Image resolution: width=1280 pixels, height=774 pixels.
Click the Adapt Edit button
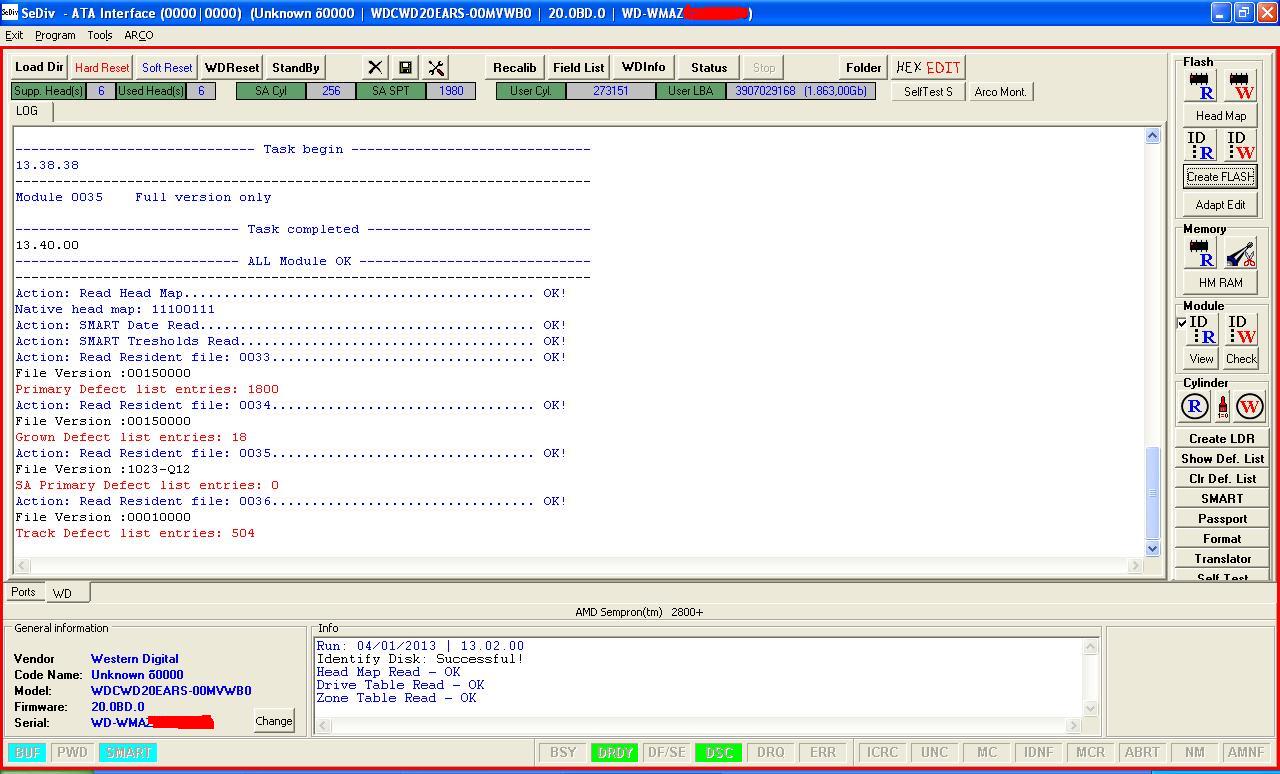[x=1221, y=205]
